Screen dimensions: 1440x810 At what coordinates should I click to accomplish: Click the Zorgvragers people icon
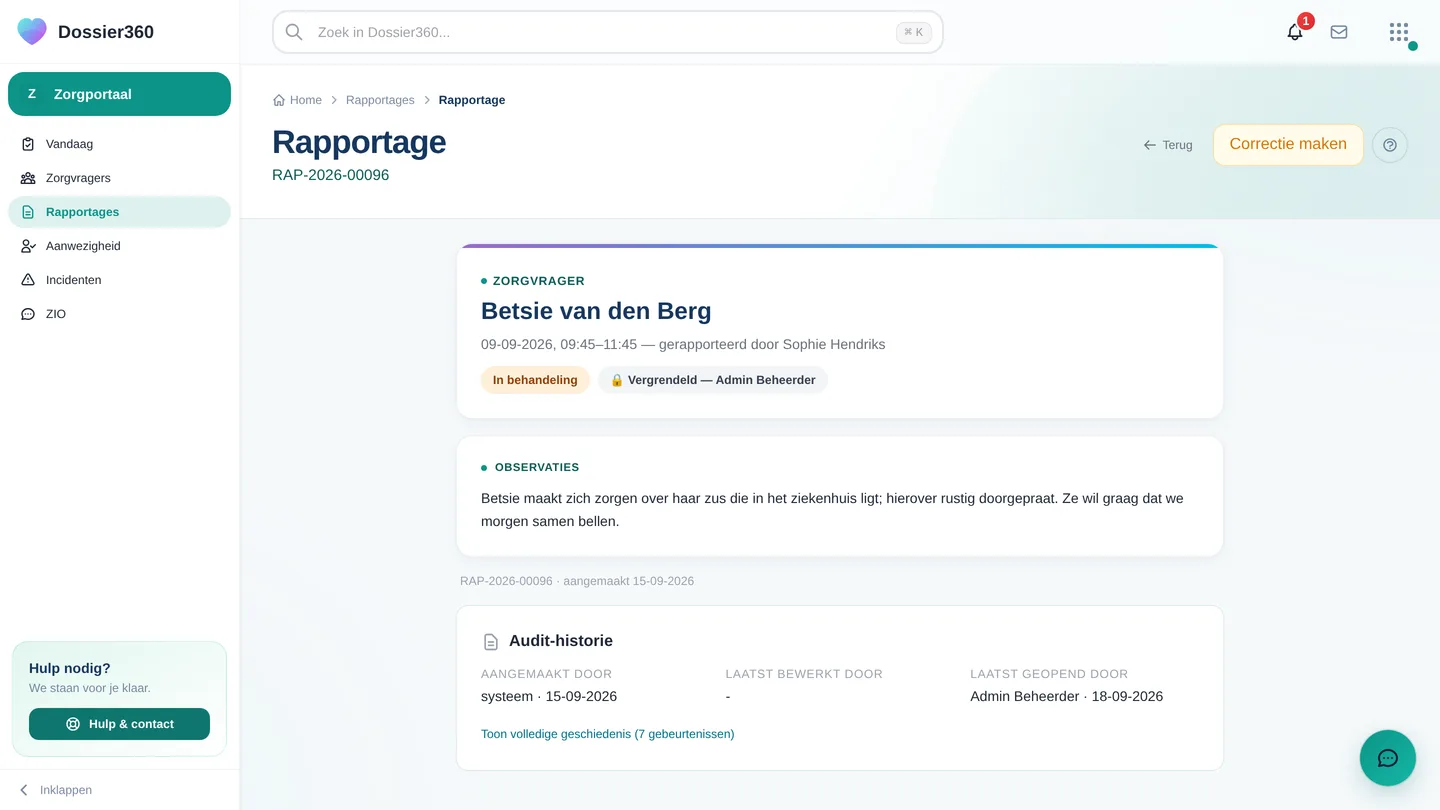(x=28, y=178)
